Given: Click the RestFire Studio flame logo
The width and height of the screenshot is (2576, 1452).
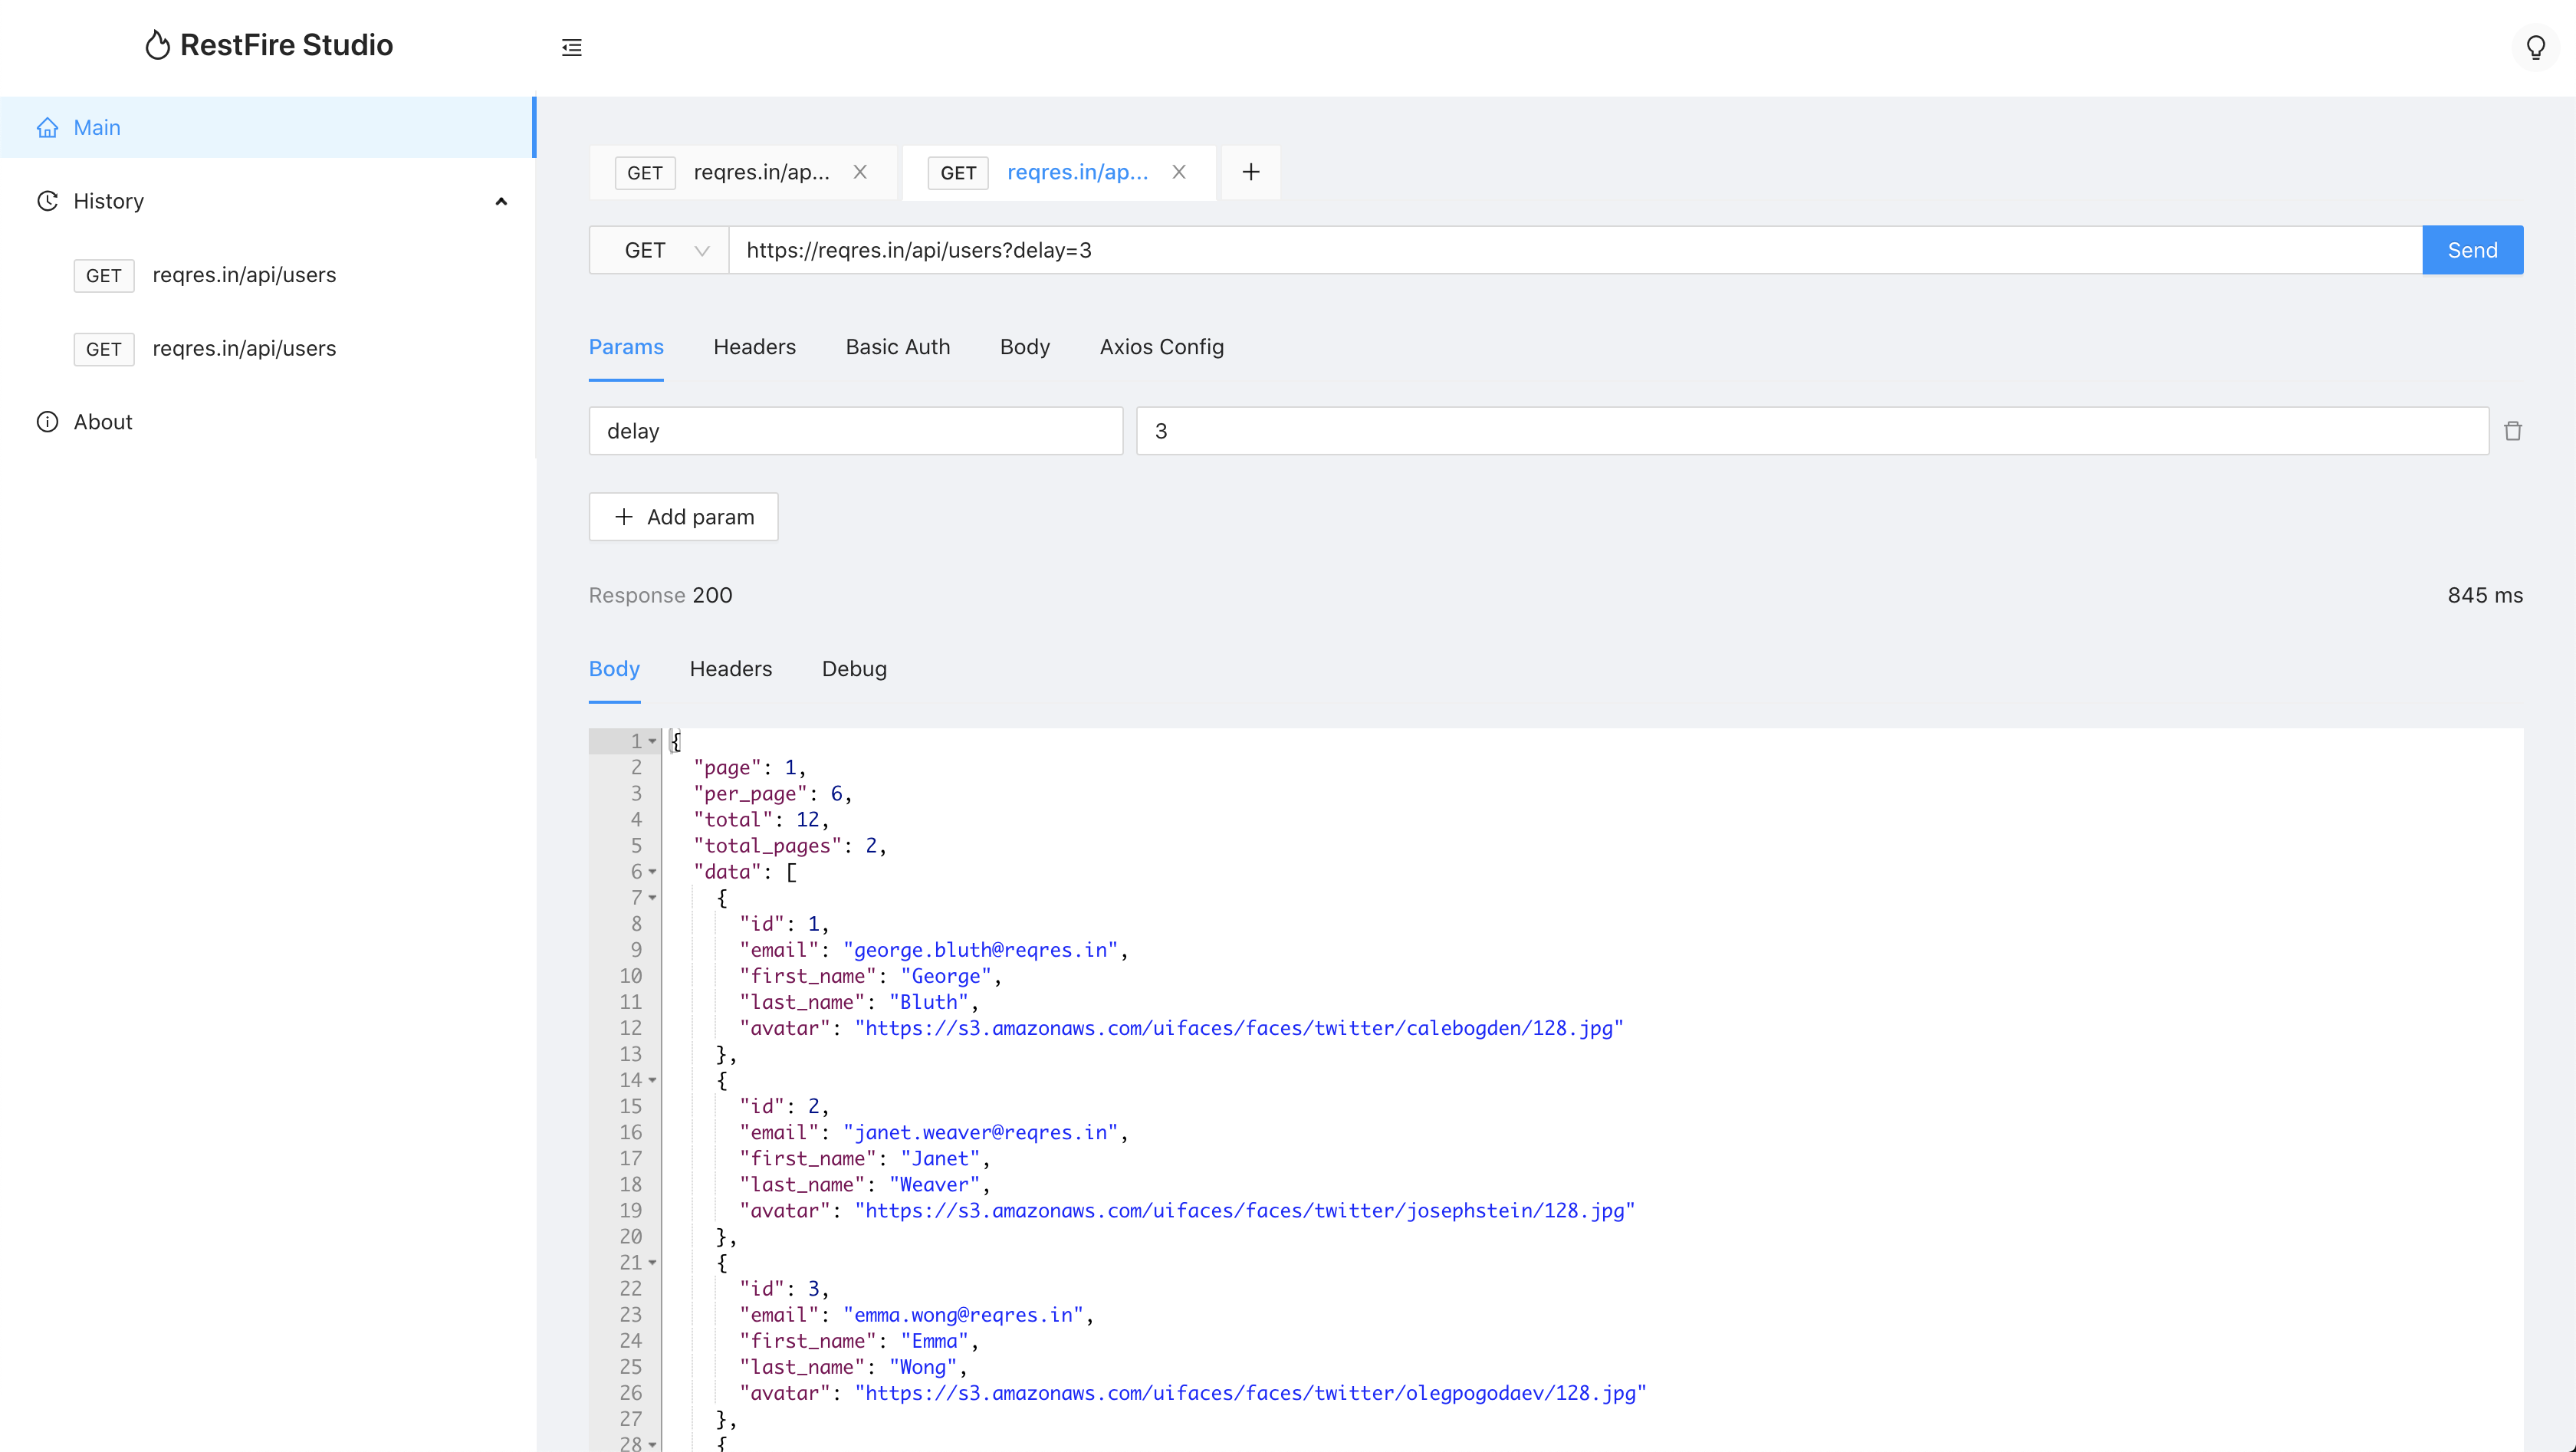Looking at the screenshot, I should (x=157, y=45).
